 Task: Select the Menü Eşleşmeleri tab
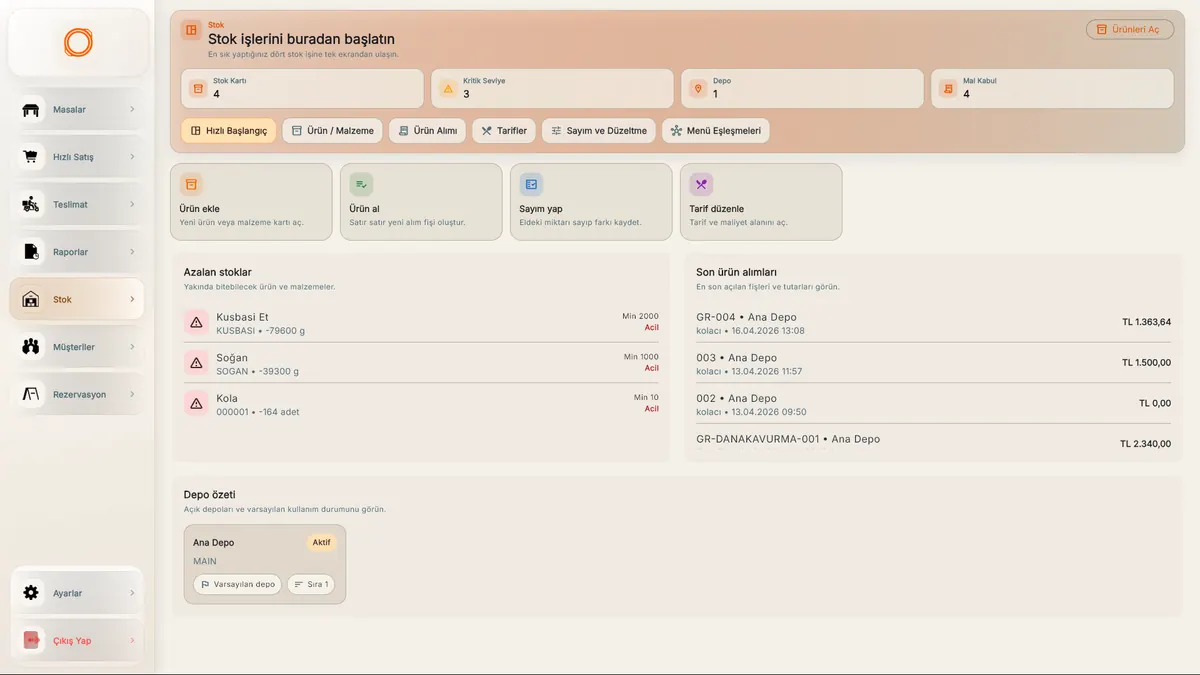point(716,131)
